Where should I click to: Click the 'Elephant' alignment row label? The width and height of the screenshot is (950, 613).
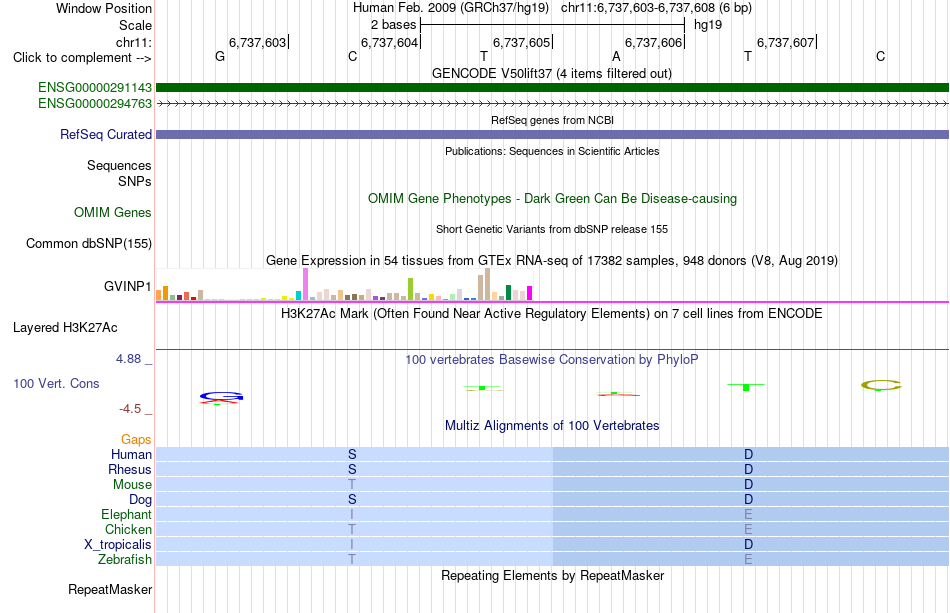(x=127, y=514)
